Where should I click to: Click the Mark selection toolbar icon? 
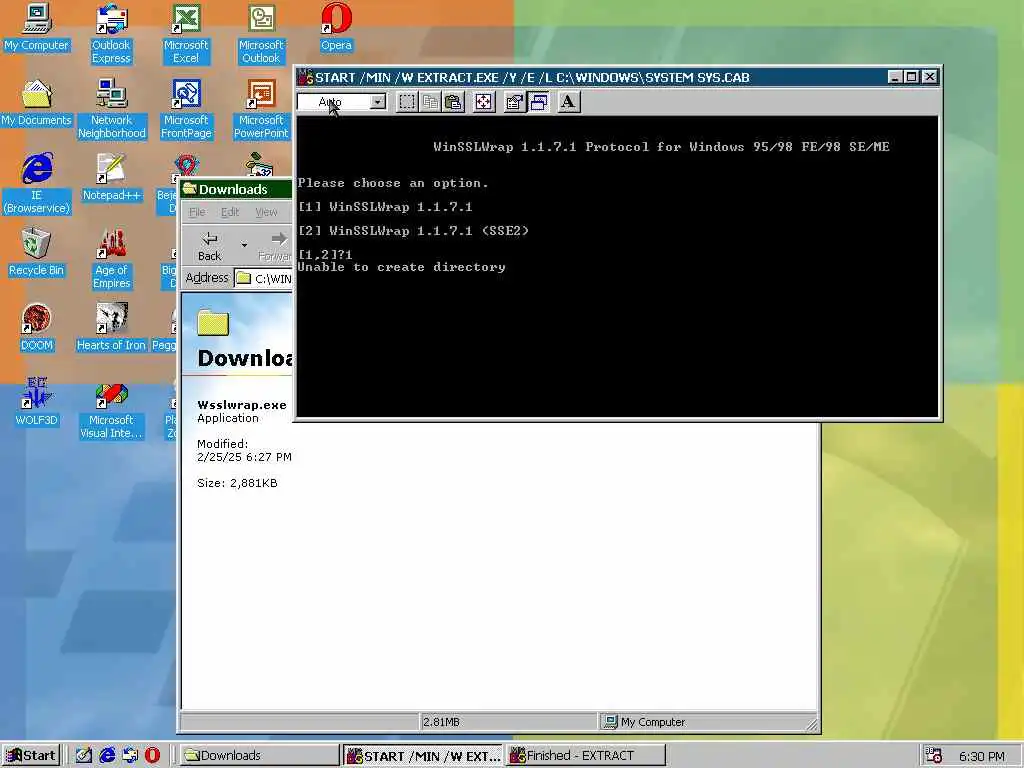(407, 102)
